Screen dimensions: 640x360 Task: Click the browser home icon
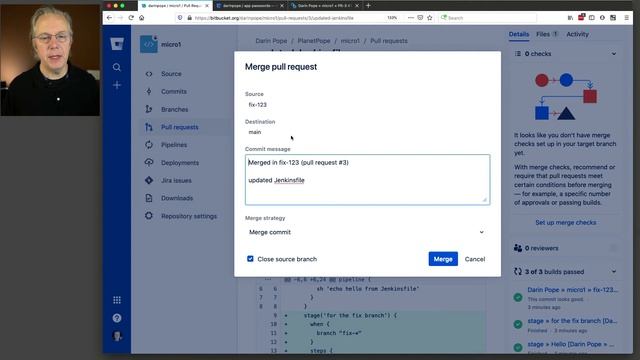142,18
